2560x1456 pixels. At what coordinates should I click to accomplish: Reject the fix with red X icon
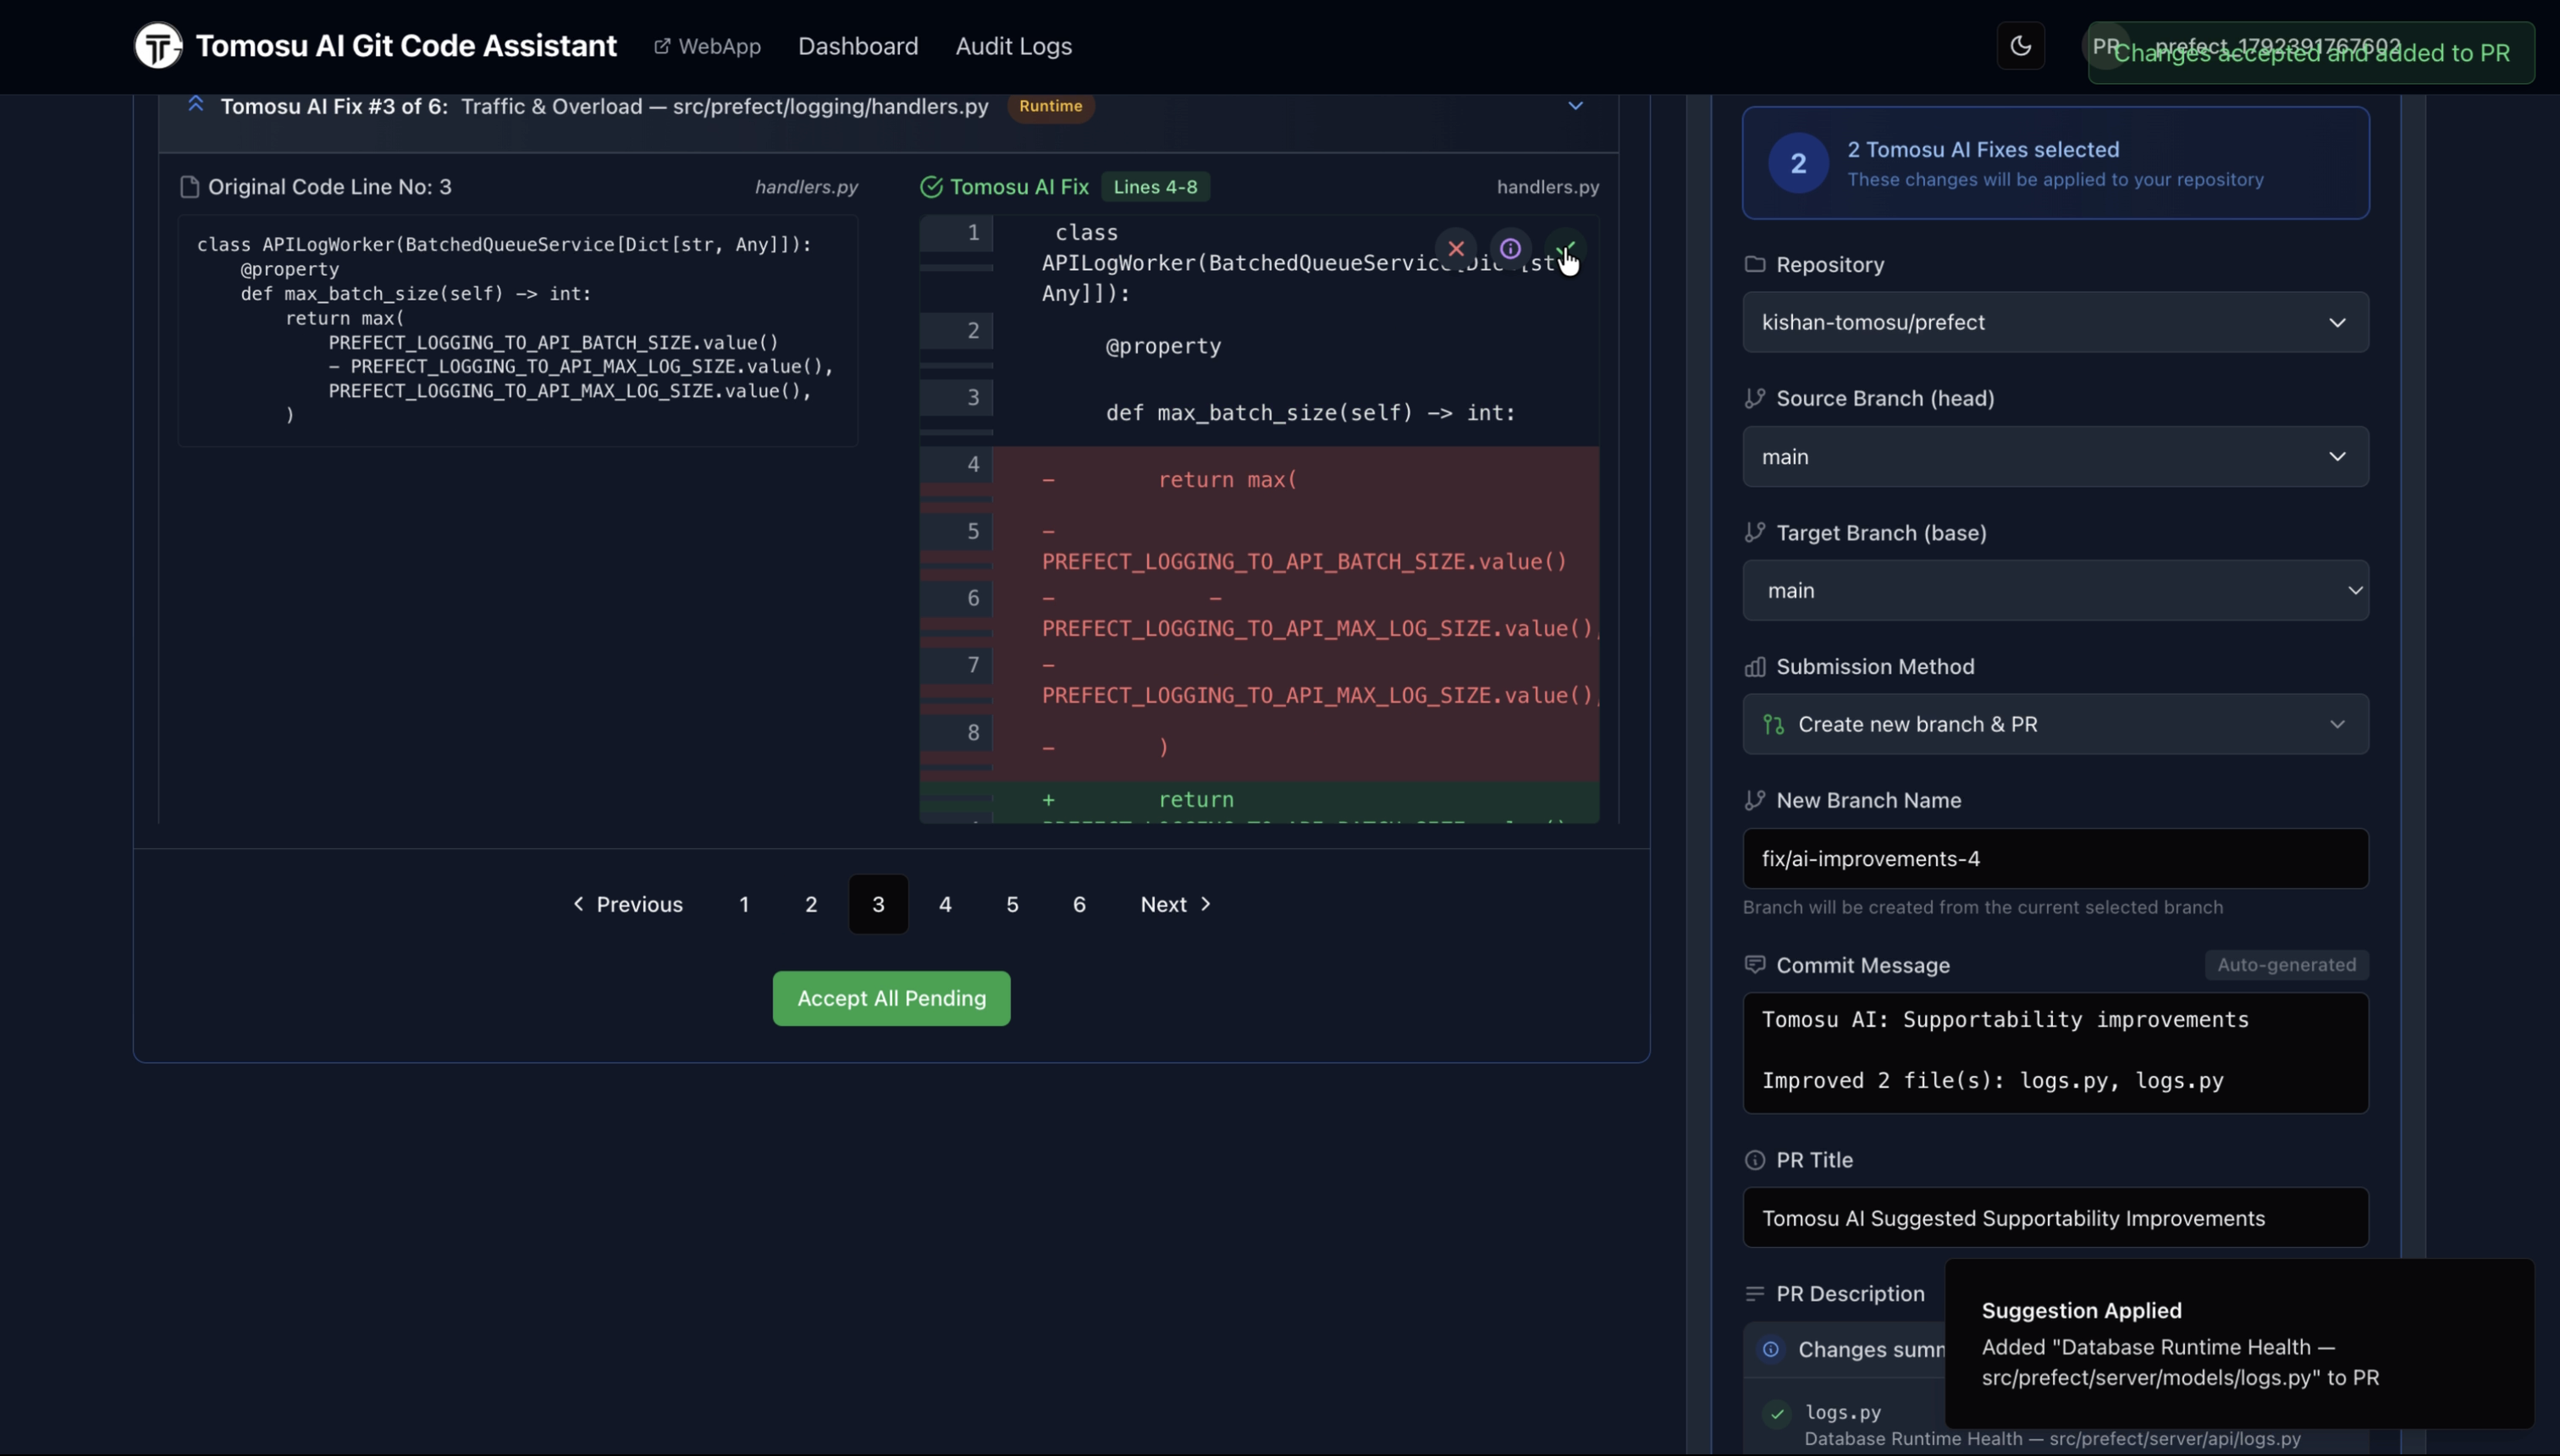[x=1456, y=249]
